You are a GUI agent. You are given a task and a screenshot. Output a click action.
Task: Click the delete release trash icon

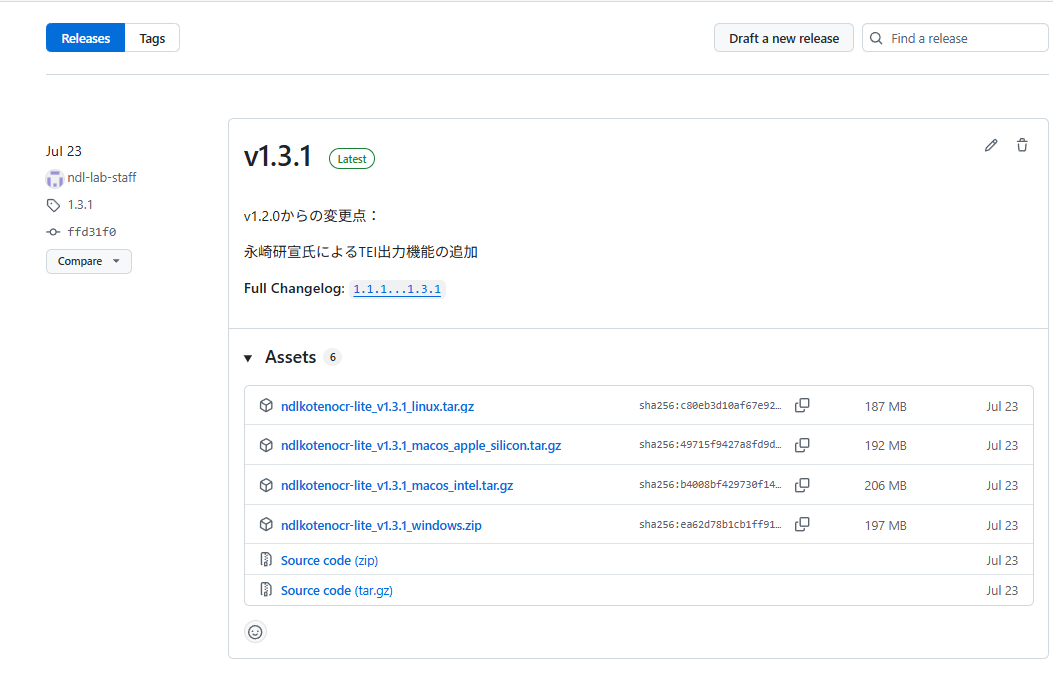pos(1022,145)
